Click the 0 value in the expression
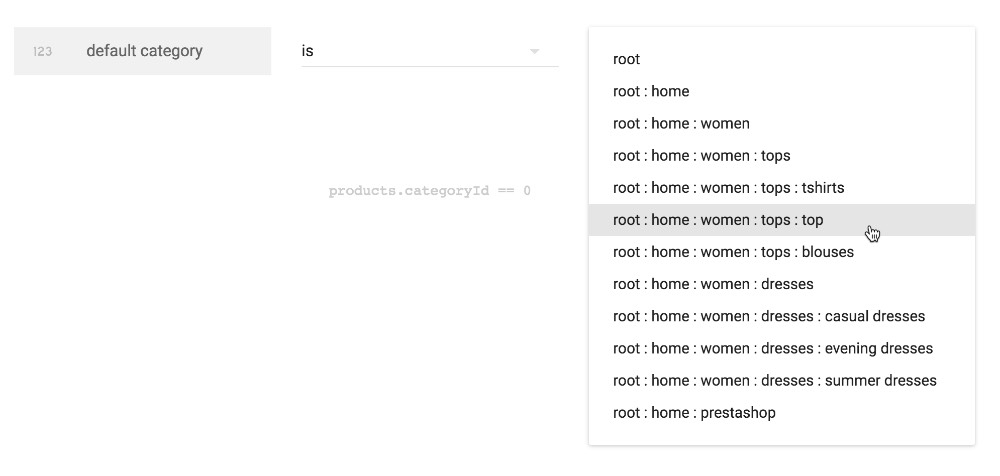The width and height of the screenshot is (1000, 476). 527,190
